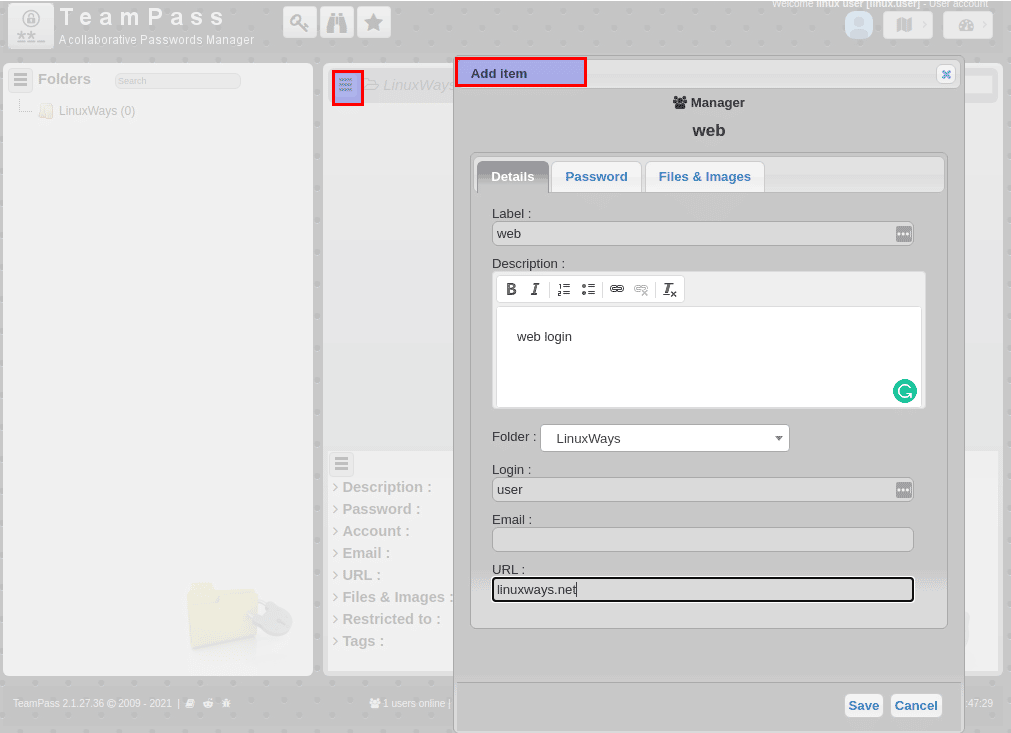
Task: Switch to the Password tab
Action: click(x=596, y=177)
